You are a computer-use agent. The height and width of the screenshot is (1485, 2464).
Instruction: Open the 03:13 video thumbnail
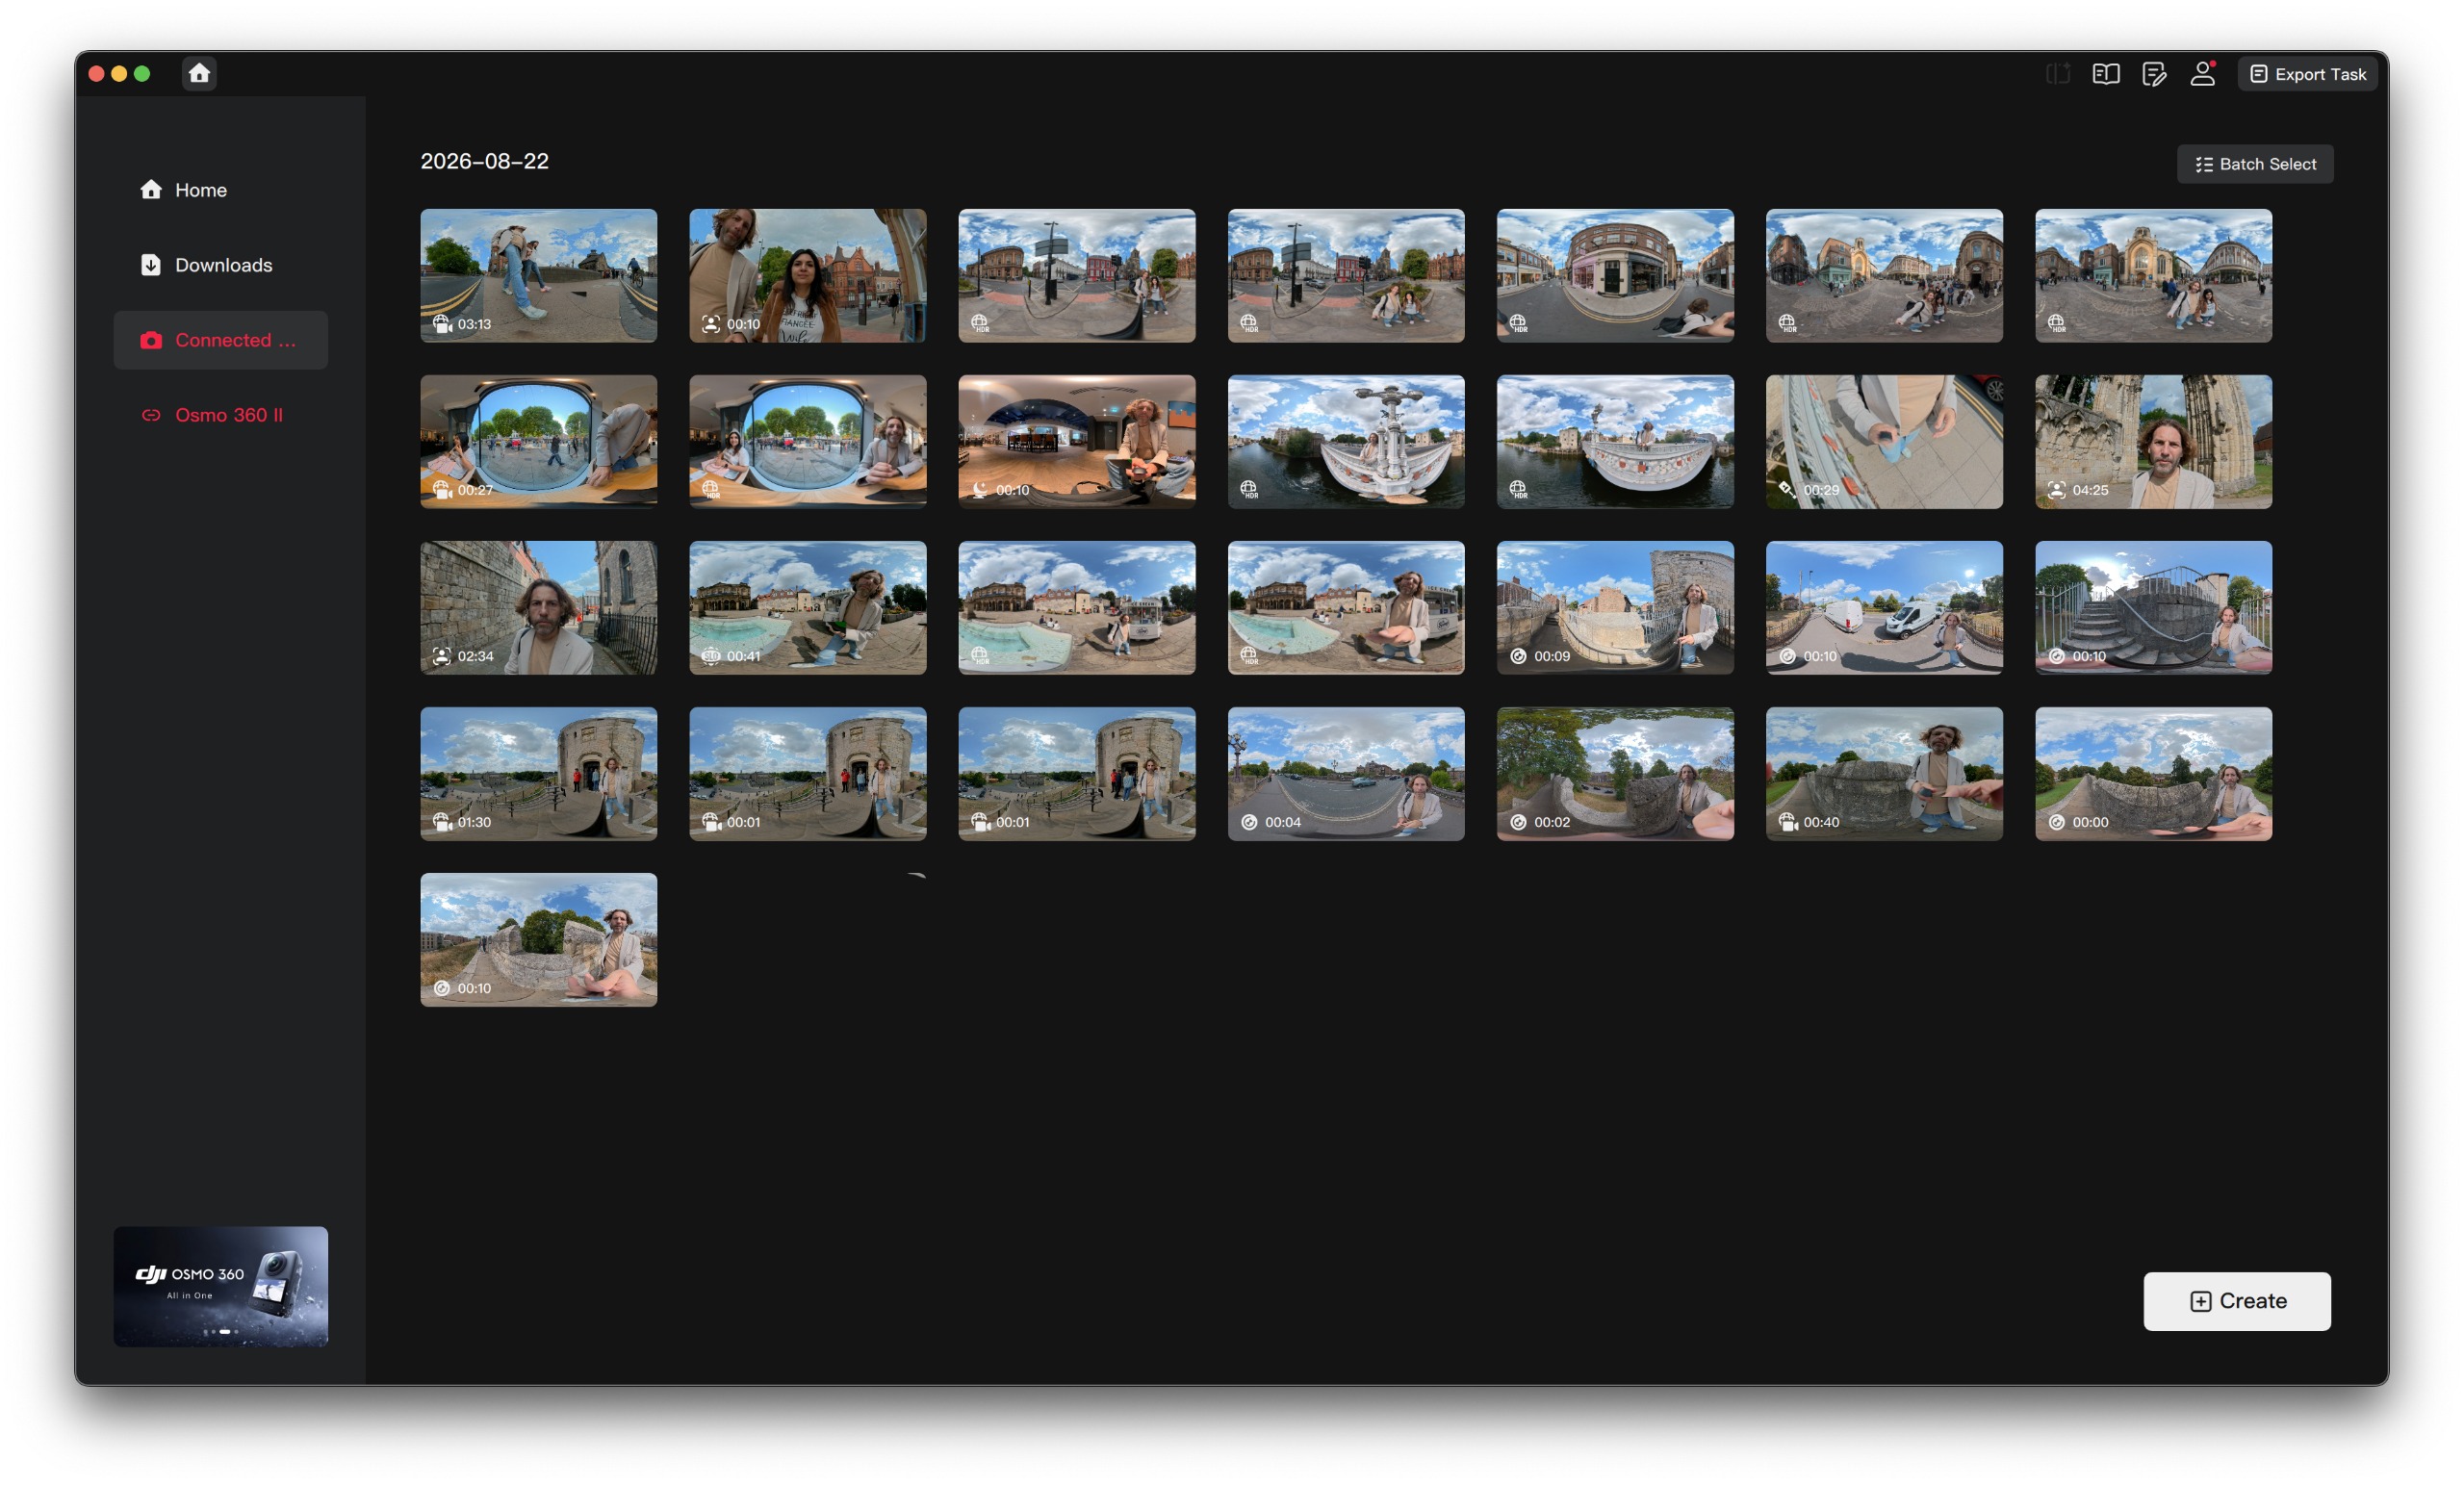pos(538,275)
